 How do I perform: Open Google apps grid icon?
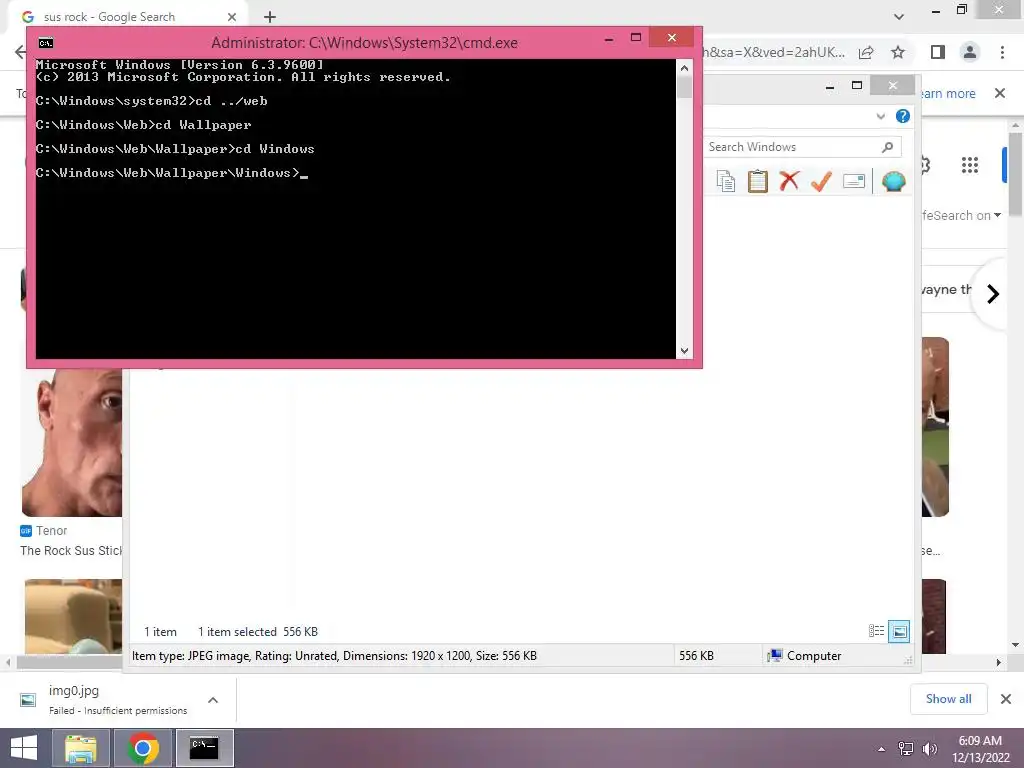click(x=970, y=165)
